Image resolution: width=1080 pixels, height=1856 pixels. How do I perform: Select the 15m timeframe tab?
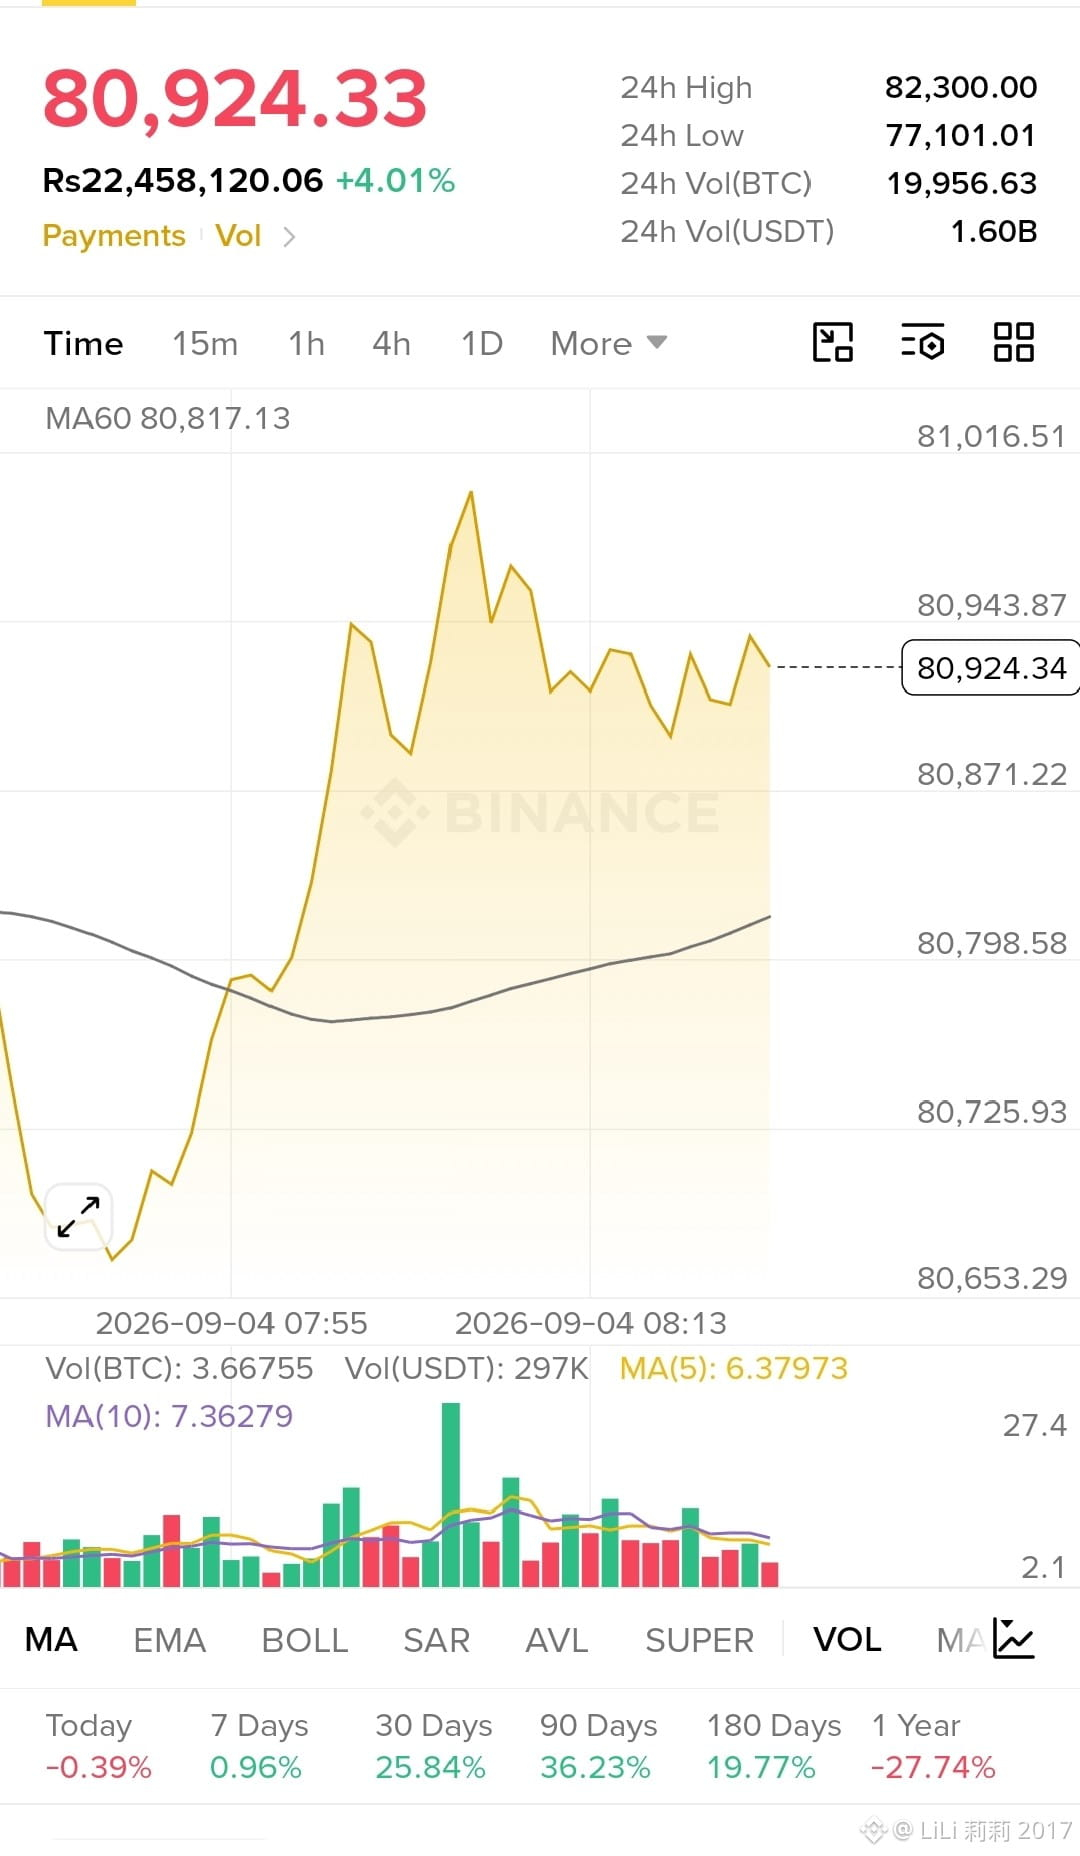(205, 343)
